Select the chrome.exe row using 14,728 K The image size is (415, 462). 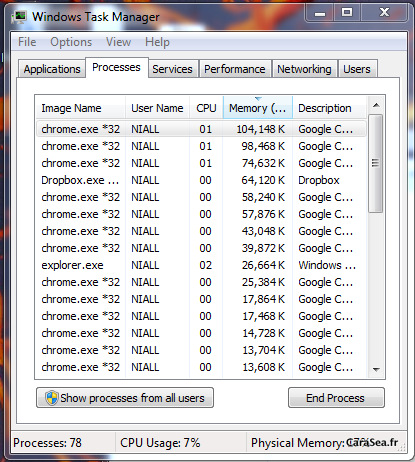pyautogui.click(x=201, y=333)
